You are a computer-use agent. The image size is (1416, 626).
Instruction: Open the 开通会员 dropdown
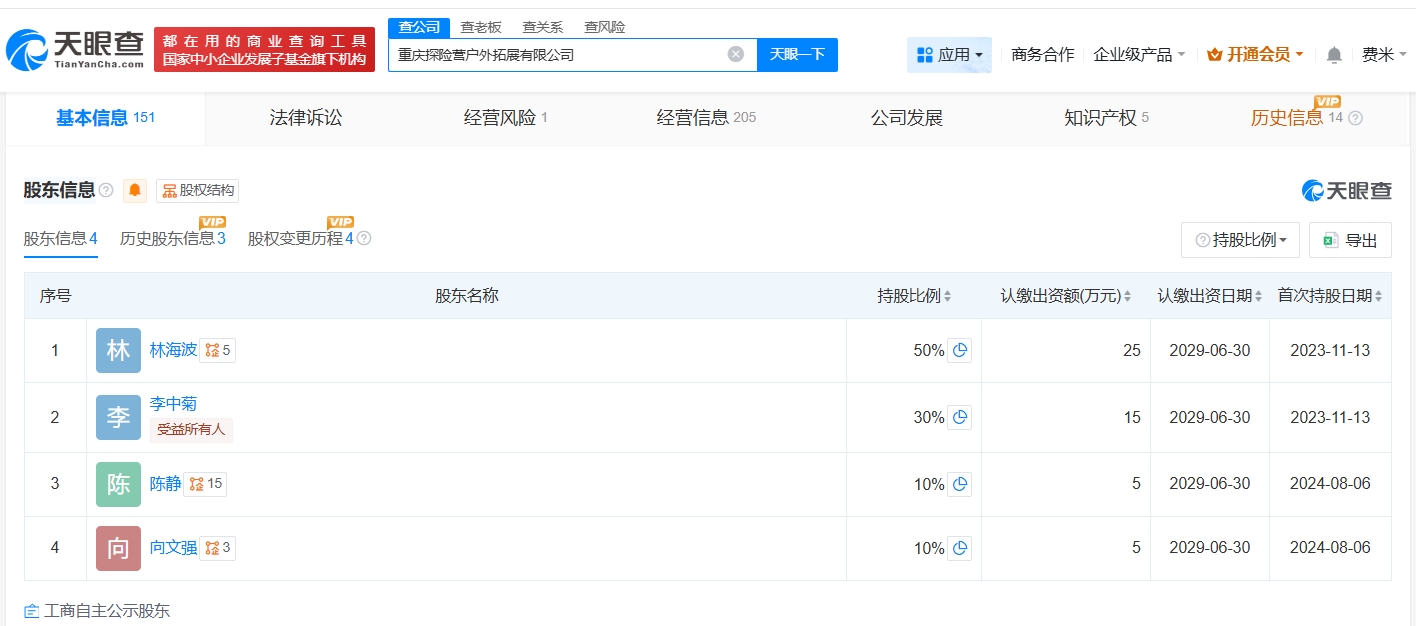[x=1255, y=55]
